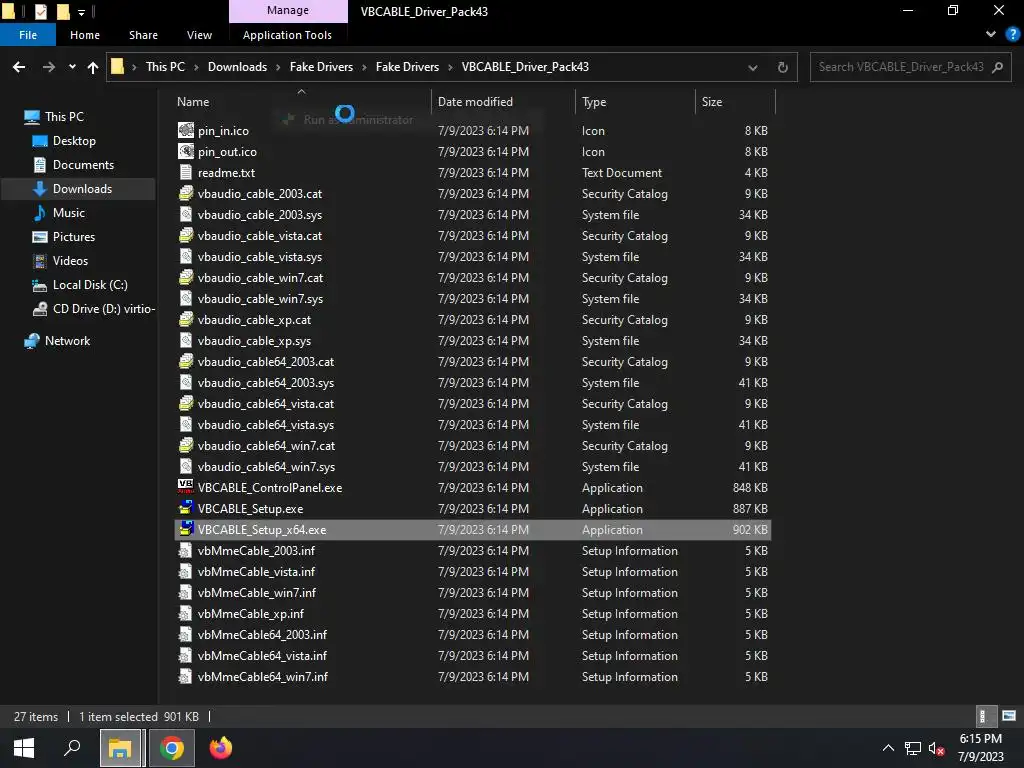Launch Google Chrome from the taskbar
The height and width of the screenshot is (768, 1024).
pyautogui.click(x=172, y=748)
